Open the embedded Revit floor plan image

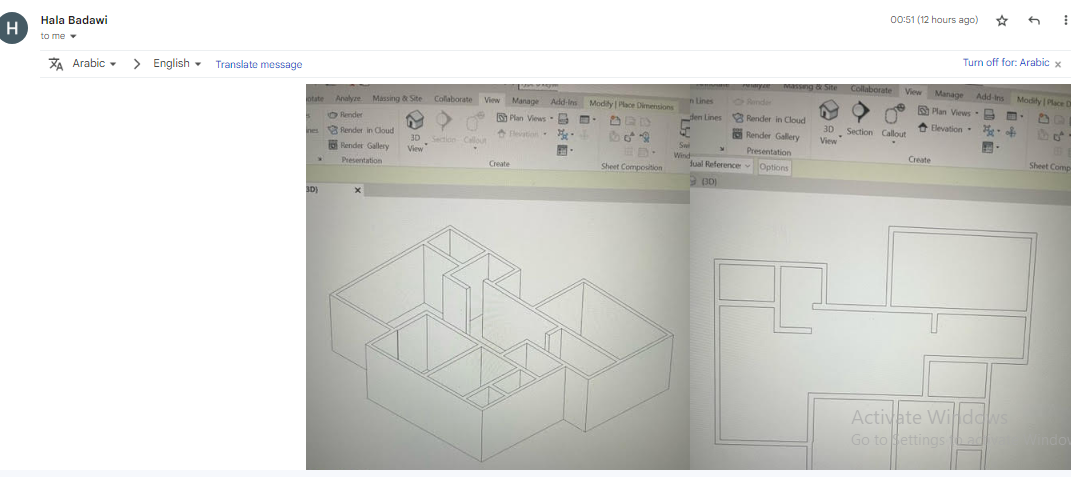(x=688, y=277)
